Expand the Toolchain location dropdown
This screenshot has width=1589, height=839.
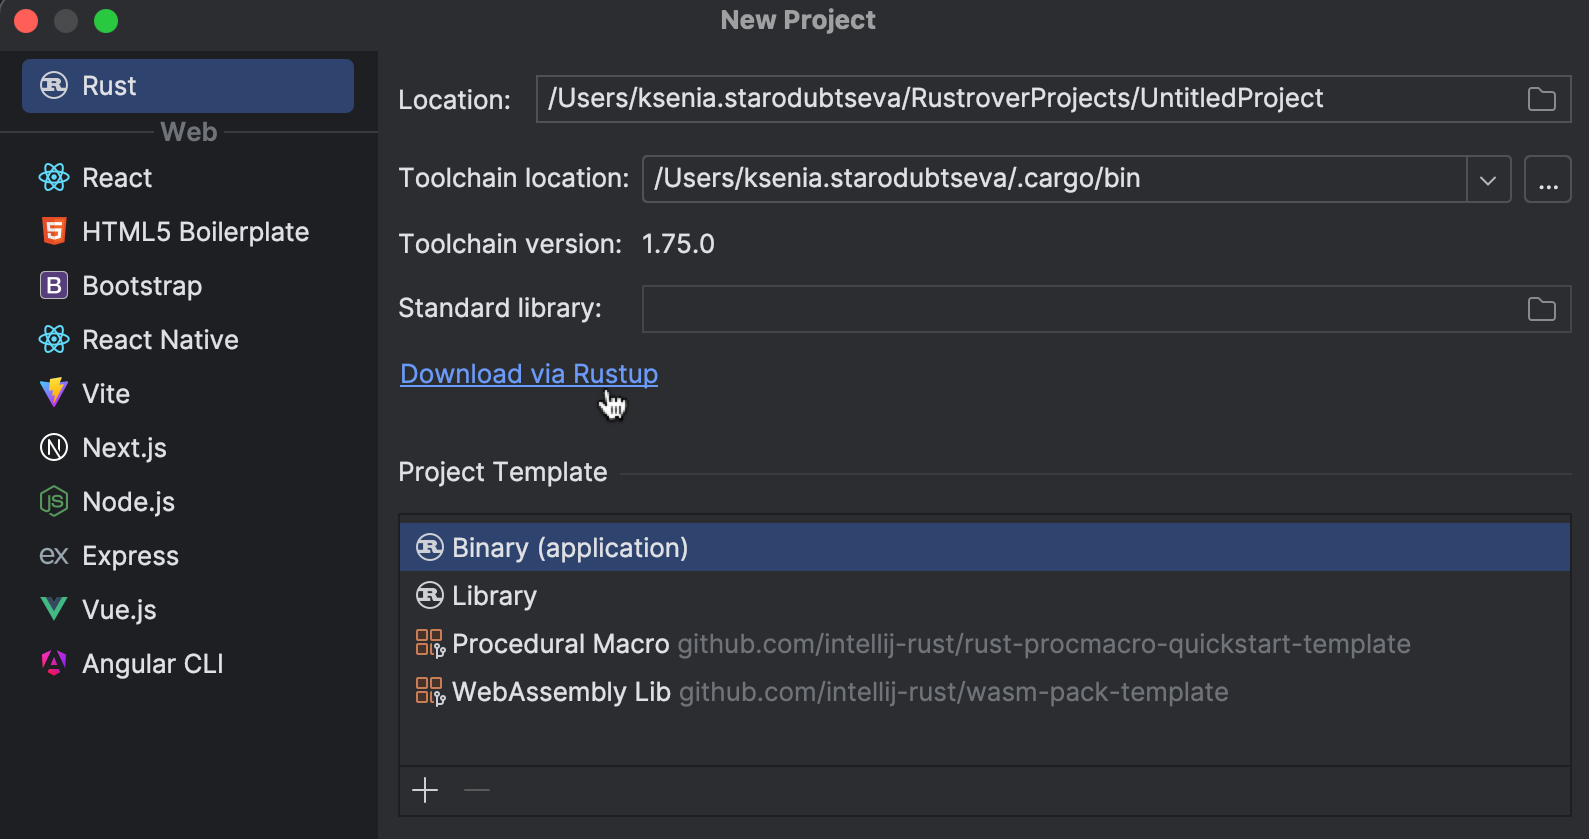click(1488, 180)
